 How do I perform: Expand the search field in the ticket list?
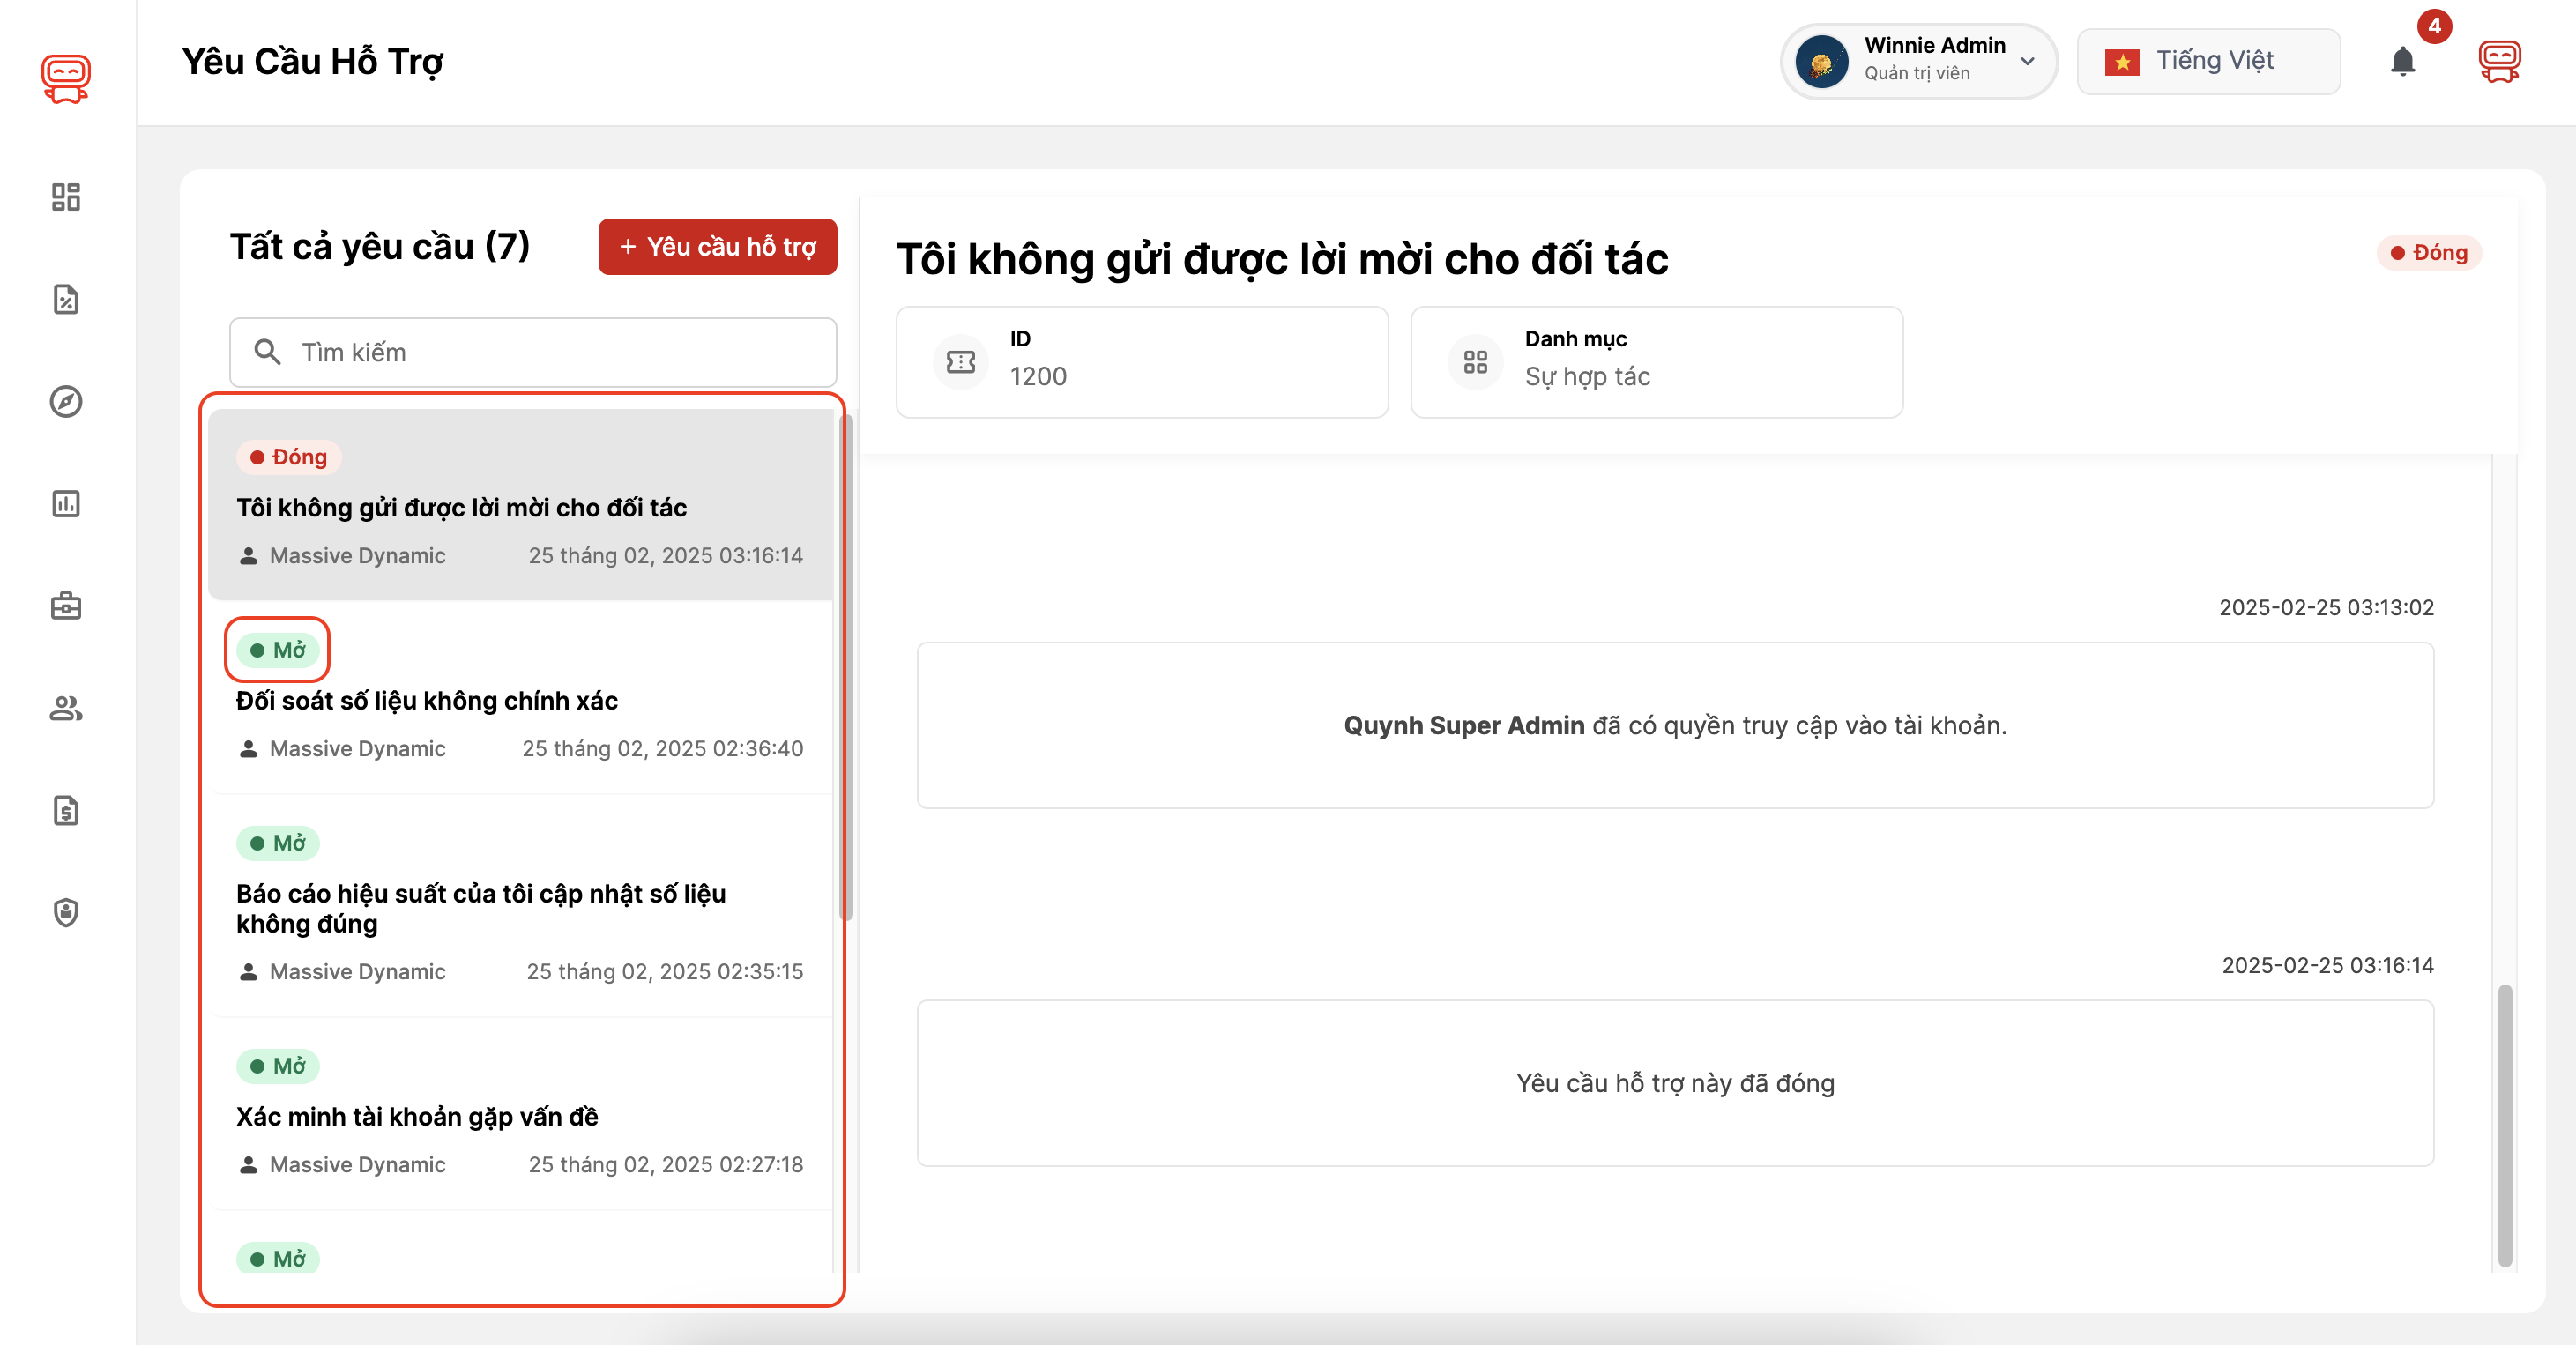(x=532, y=352)
